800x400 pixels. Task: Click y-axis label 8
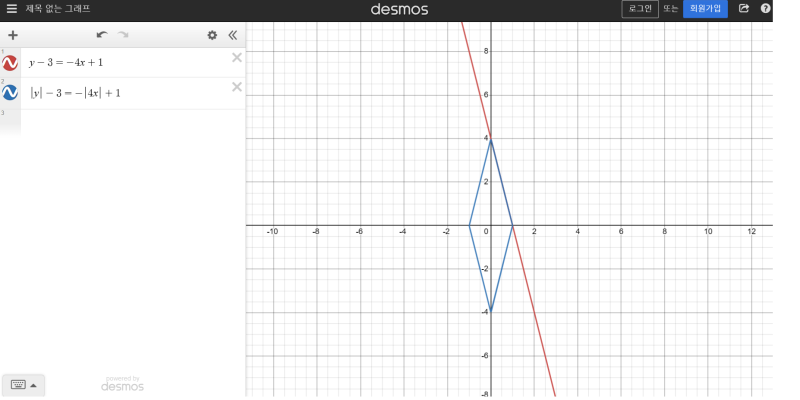point(486,51)
